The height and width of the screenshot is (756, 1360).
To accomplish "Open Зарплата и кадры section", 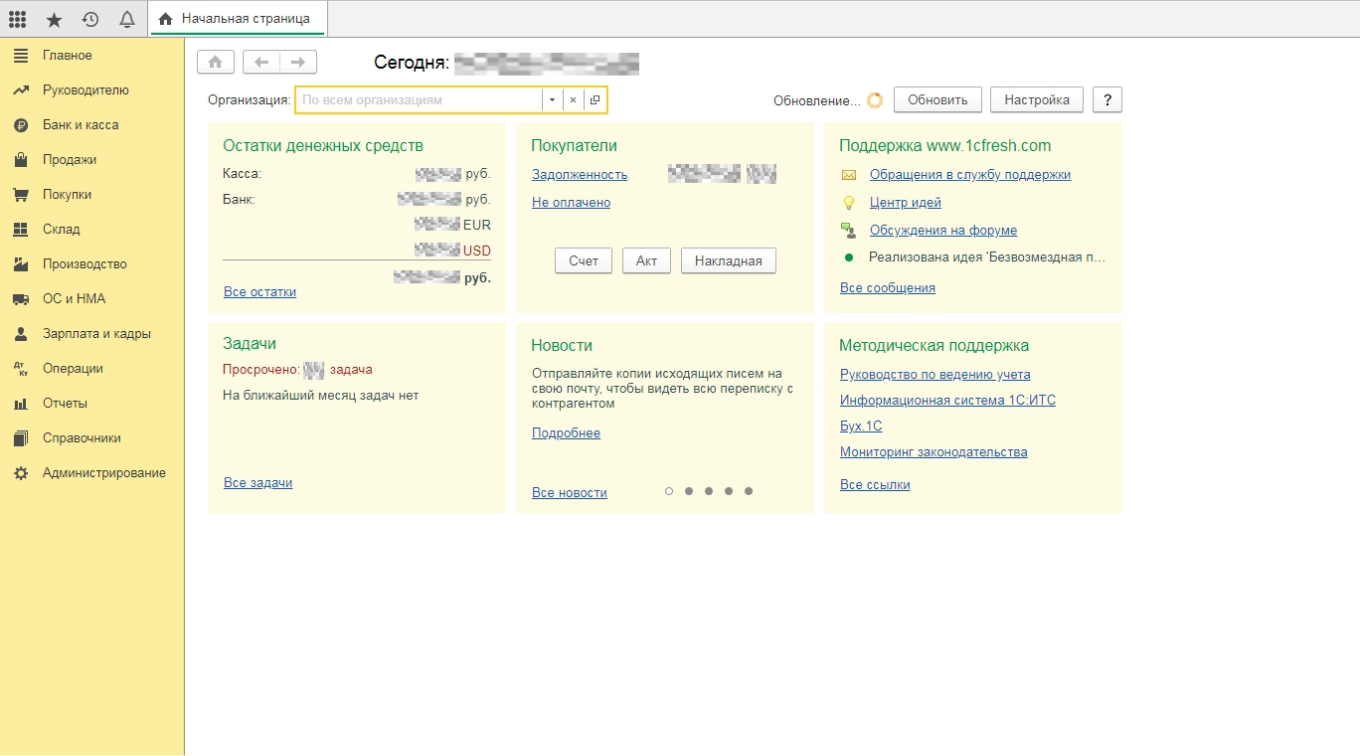I will click(96, 334).
